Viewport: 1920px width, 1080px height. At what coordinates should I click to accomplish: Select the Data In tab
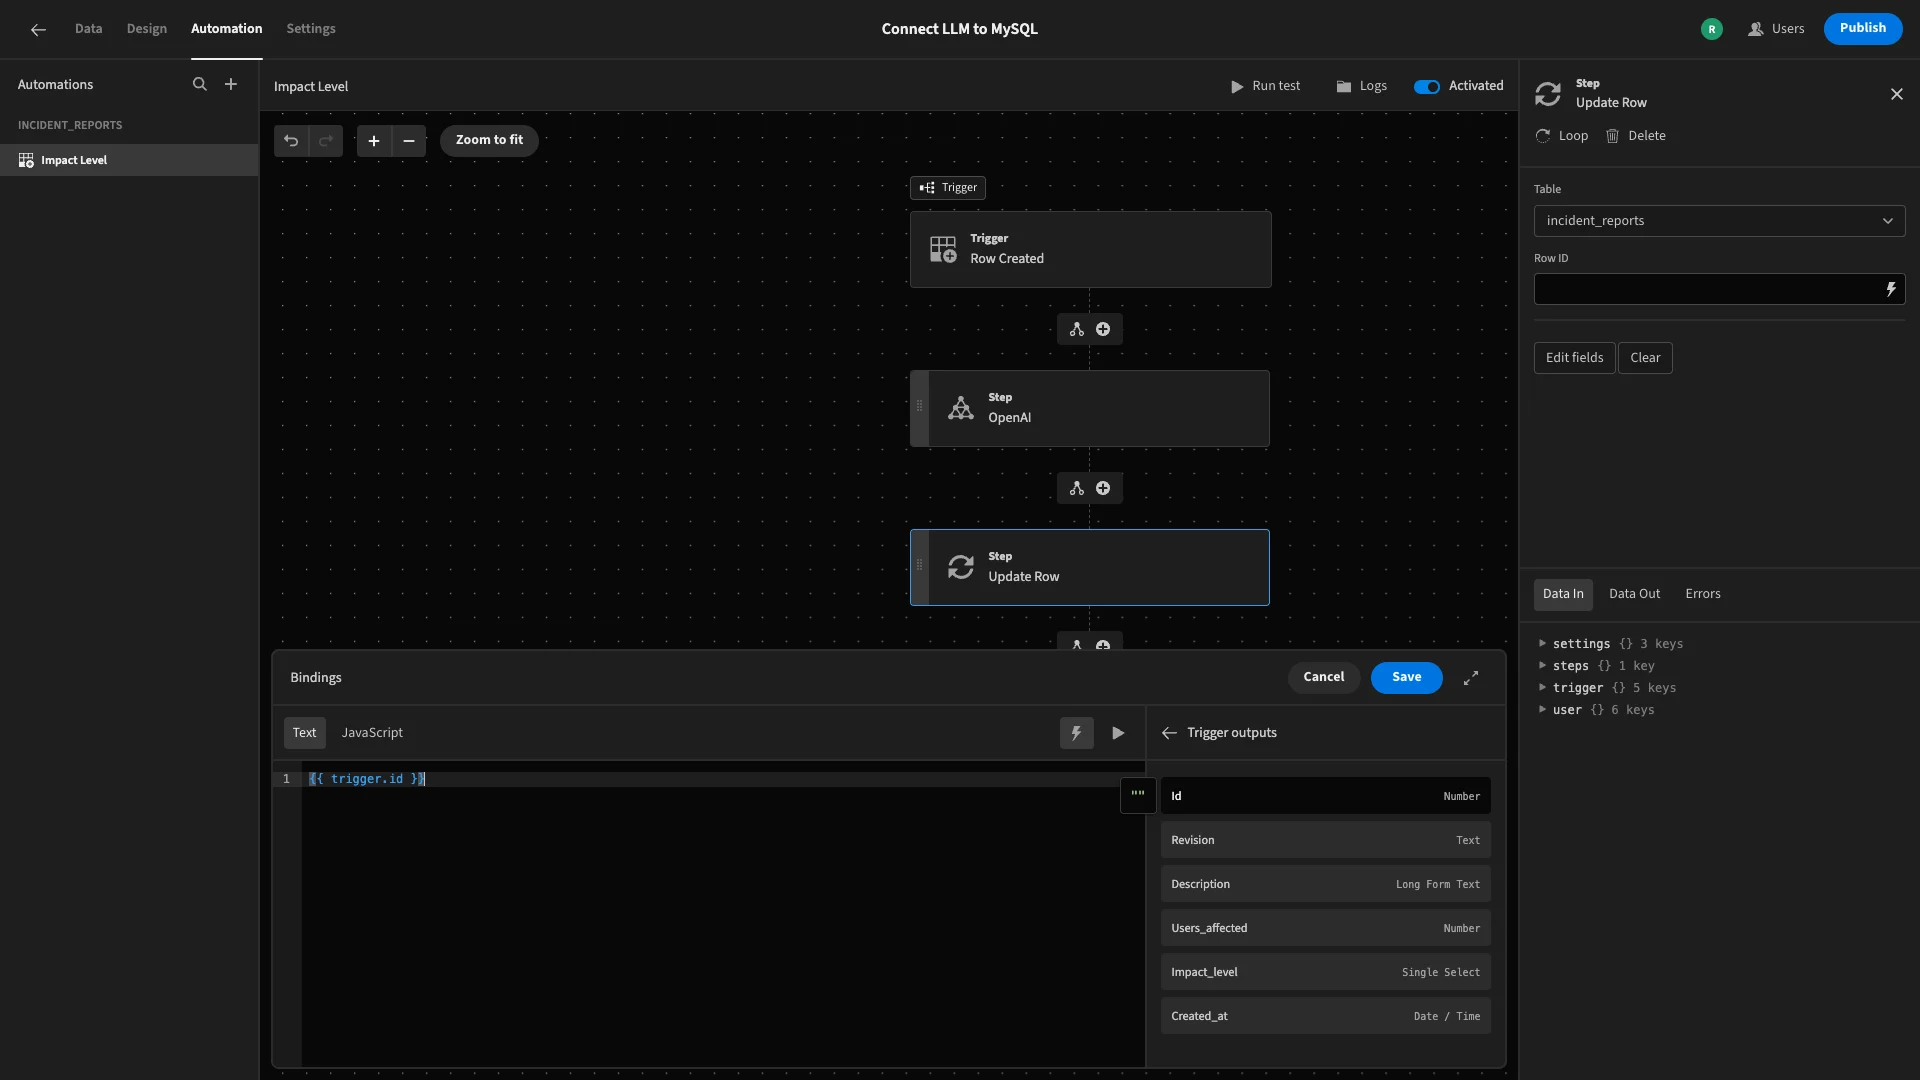click(x=1563, y=594)
